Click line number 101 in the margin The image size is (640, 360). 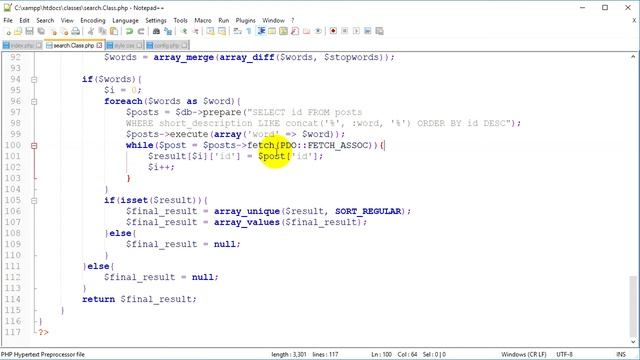click(13, 156)
